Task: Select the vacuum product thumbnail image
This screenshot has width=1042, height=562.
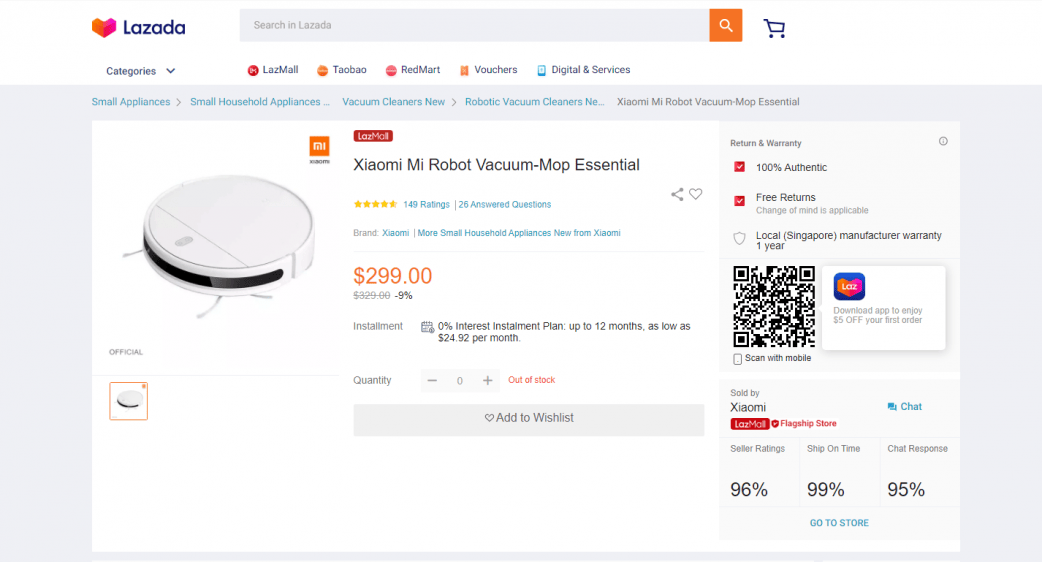Action: (x=128, y=401)
